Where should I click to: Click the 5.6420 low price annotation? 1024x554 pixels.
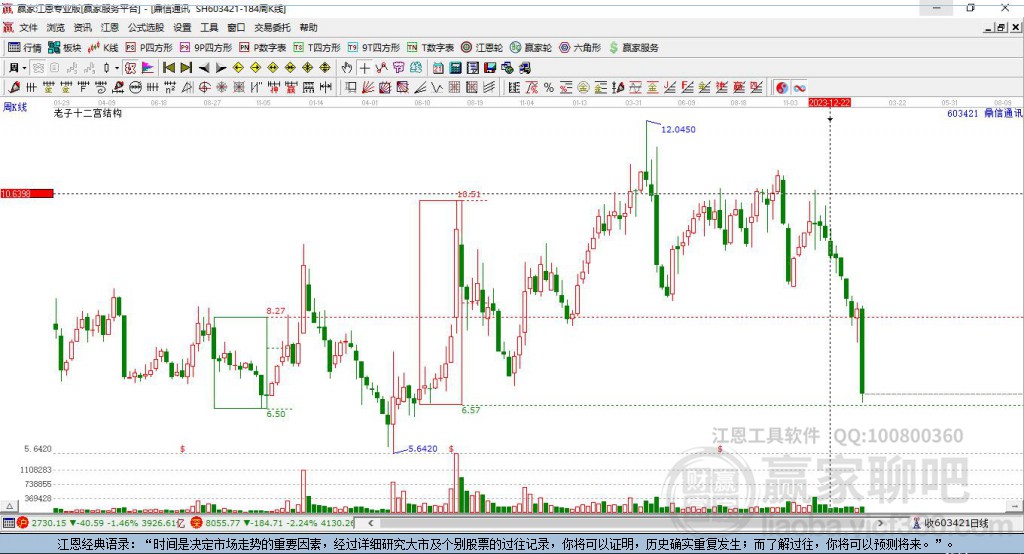click(x=423, y=449)
